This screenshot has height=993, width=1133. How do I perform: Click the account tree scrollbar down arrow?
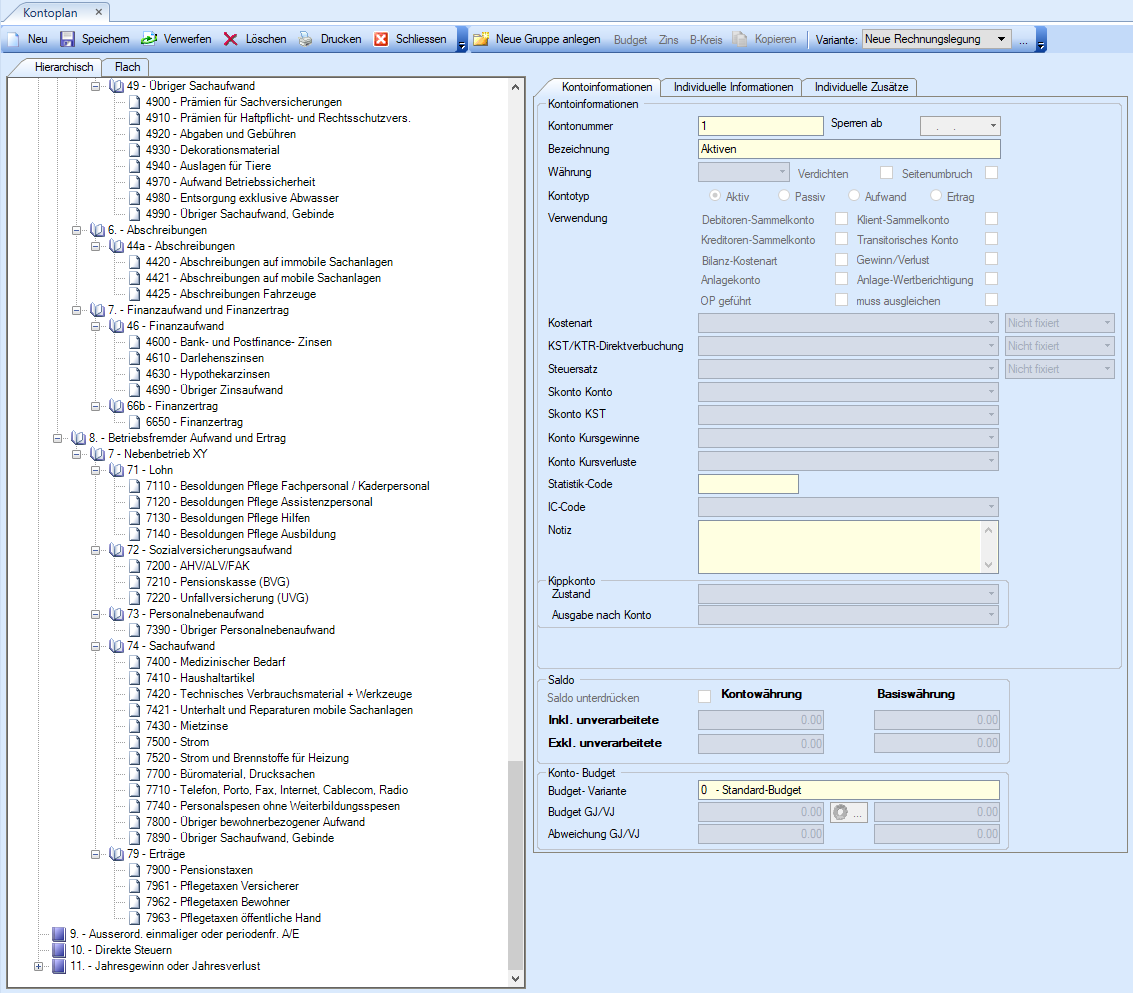515,979
